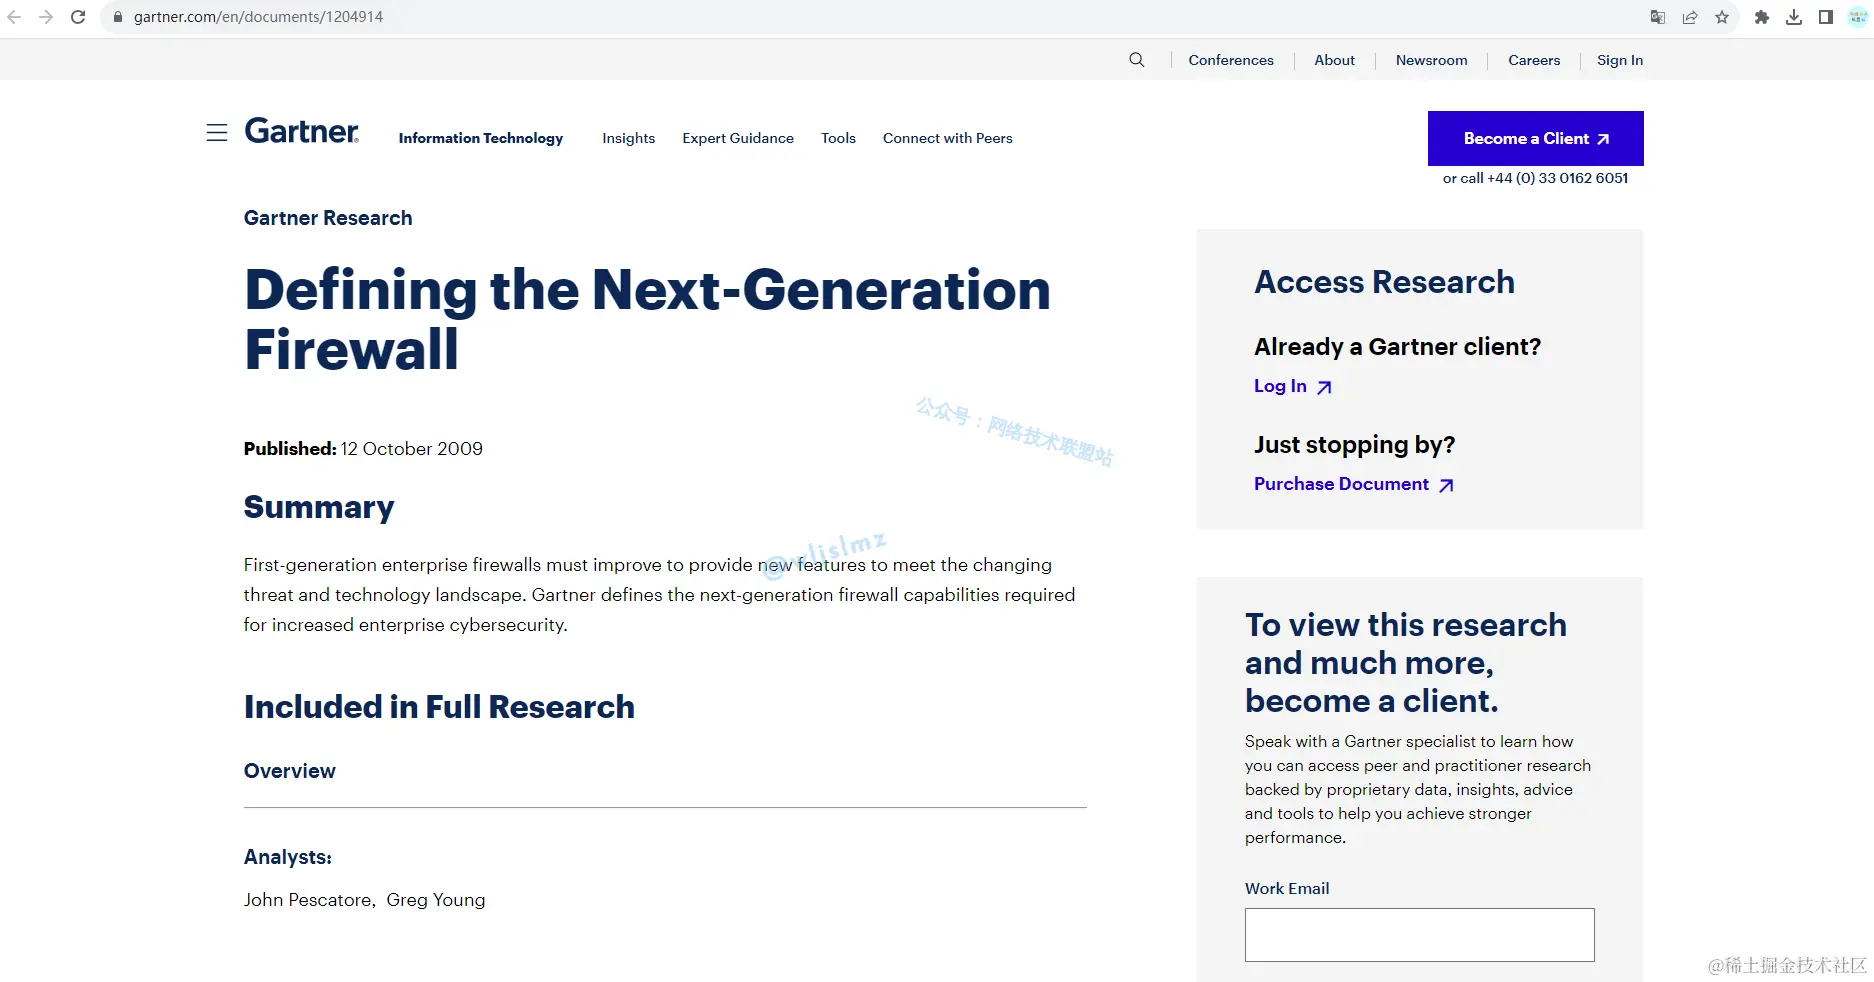Click the Log In link for clients
Screen dimensions: 1874x982
click(1293, 386)
